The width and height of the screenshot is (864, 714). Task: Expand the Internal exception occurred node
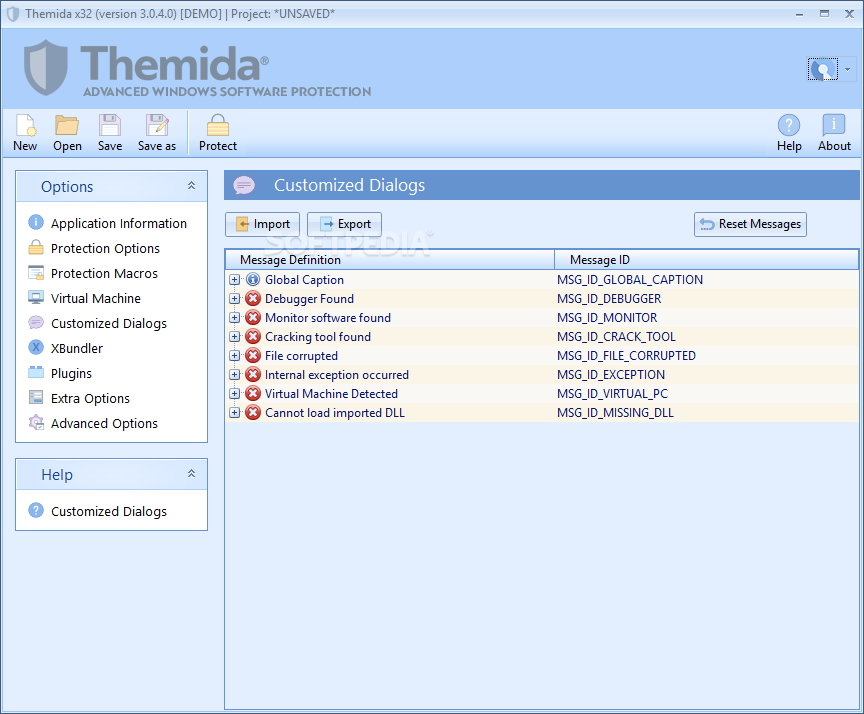pos(235,375)
